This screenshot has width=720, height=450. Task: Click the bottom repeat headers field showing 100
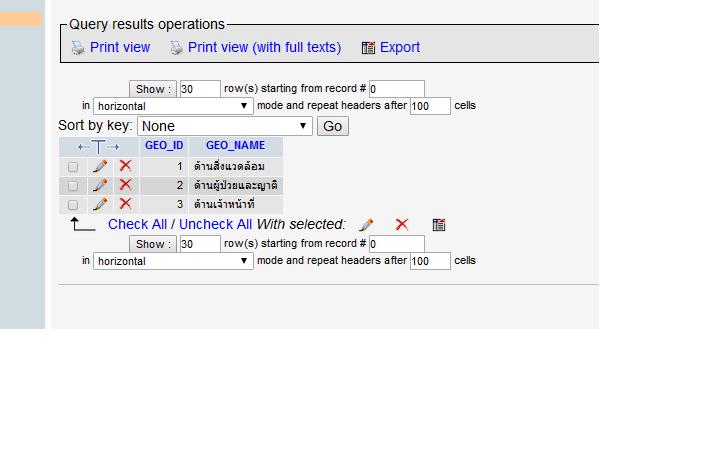pyautogui.click(x=430, y=261)
